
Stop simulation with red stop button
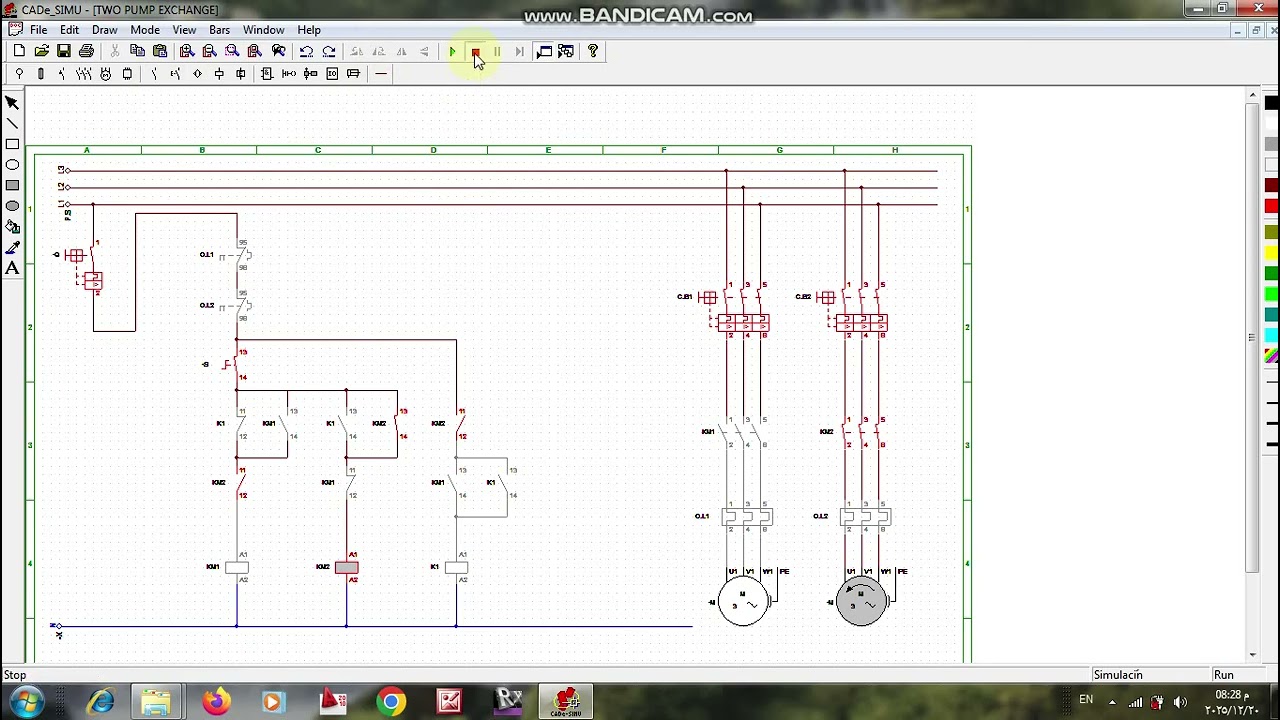pos(475,51)
